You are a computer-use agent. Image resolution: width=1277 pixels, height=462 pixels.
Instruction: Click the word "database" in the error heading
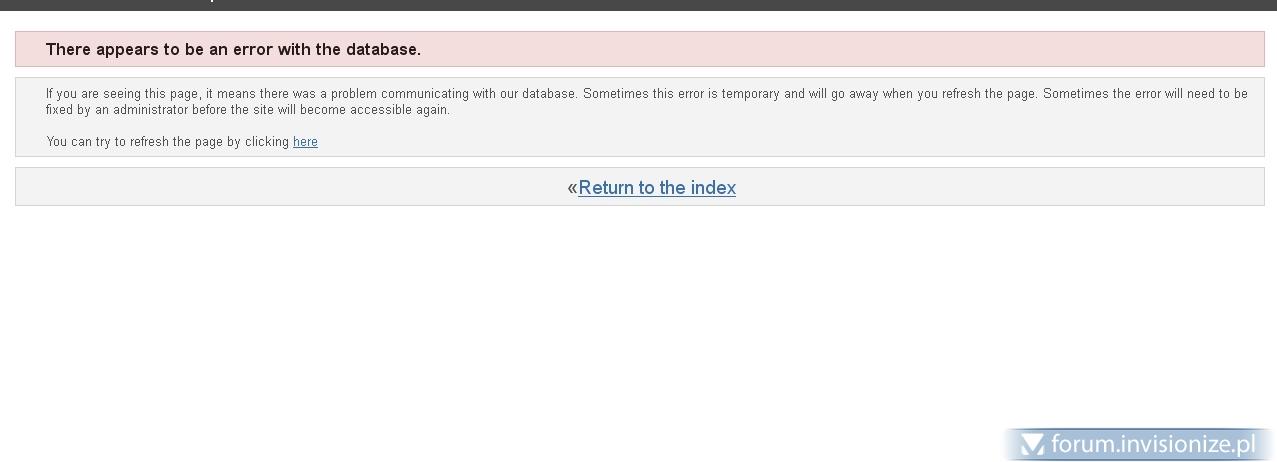(x=383, y=49)
